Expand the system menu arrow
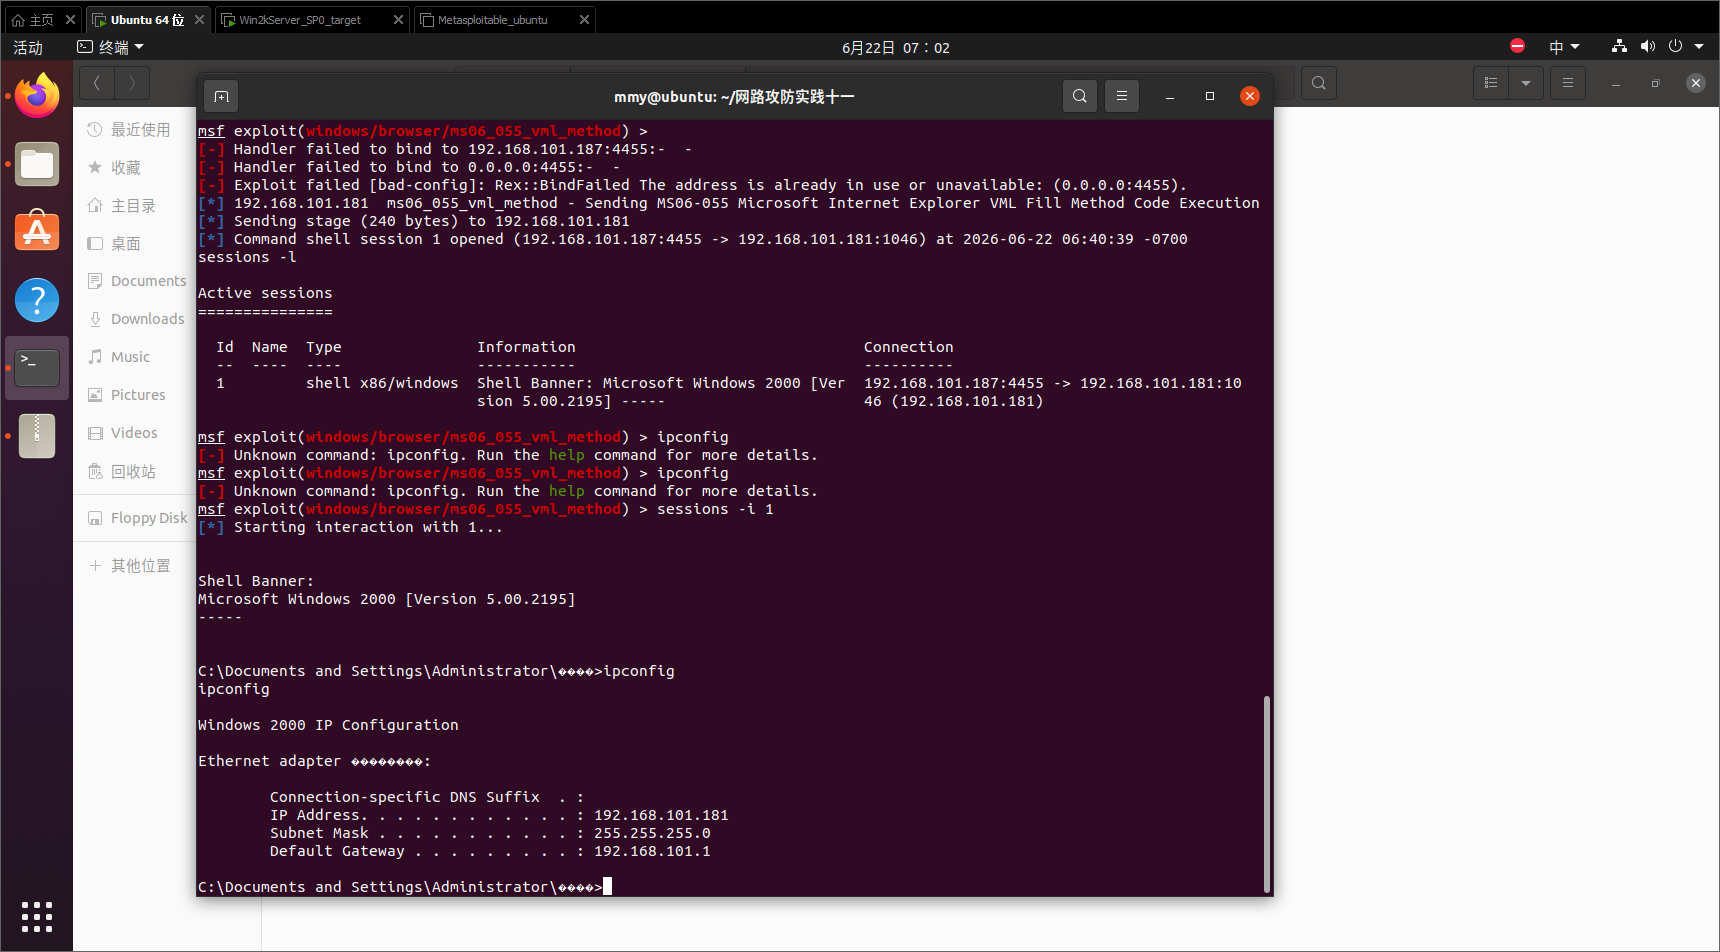This screenshot has width=1720, height=952. click(x=1699, y=47)
